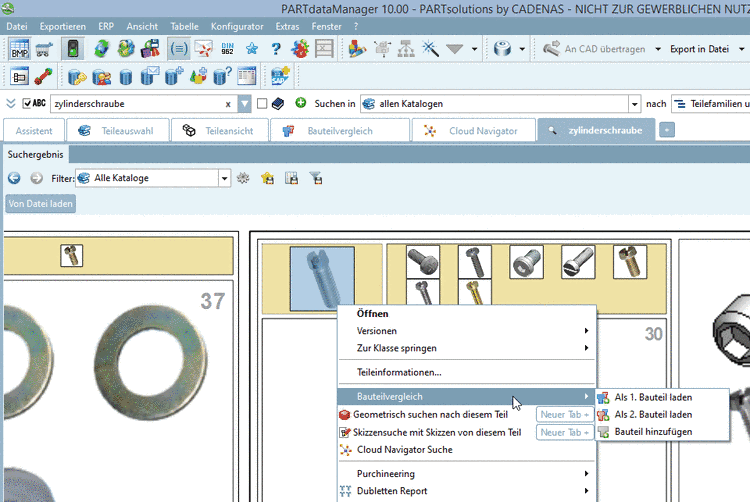The height and width of the screenshot is (502, 750).
Task: Click the 'An CAD übertragen' button
Action: click(x=596, y=49)
